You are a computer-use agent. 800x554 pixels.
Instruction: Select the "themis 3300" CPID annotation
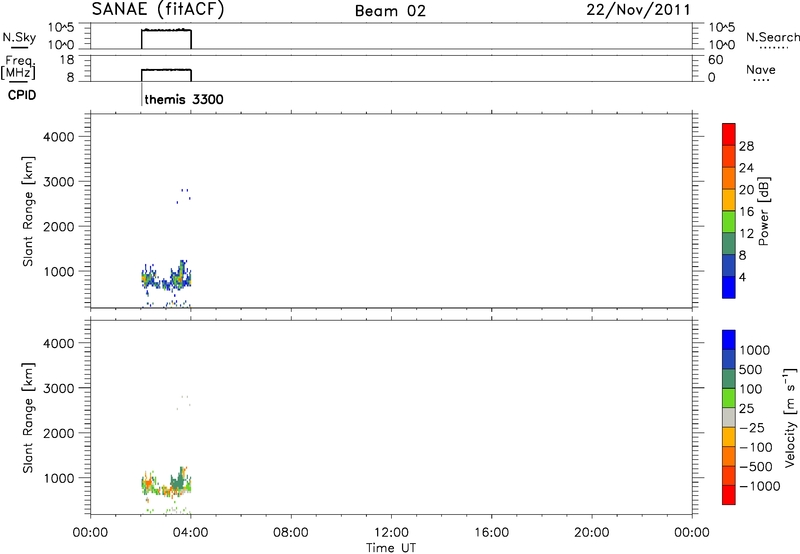(x=184, y=99)
